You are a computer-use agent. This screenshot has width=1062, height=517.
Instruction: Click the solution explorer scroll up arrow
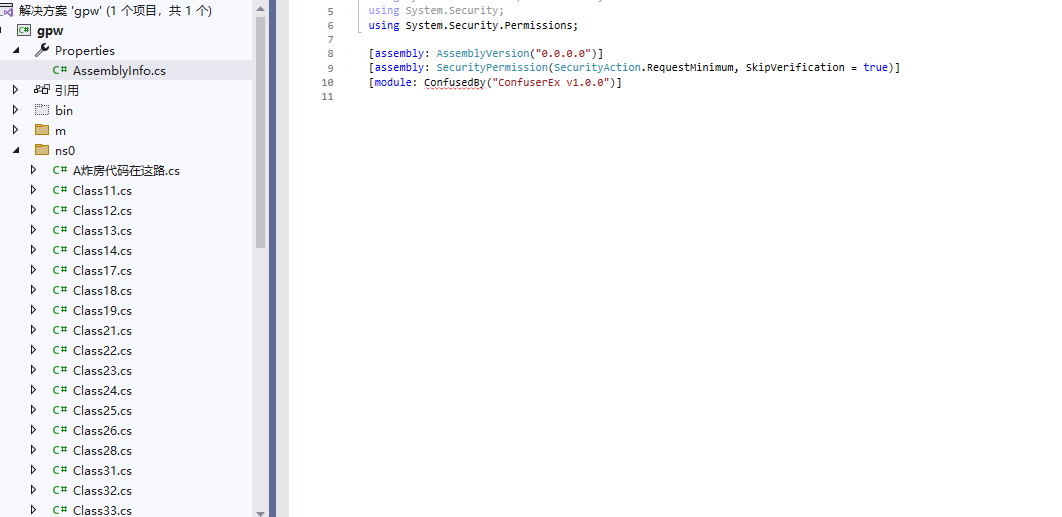point(260,6)
